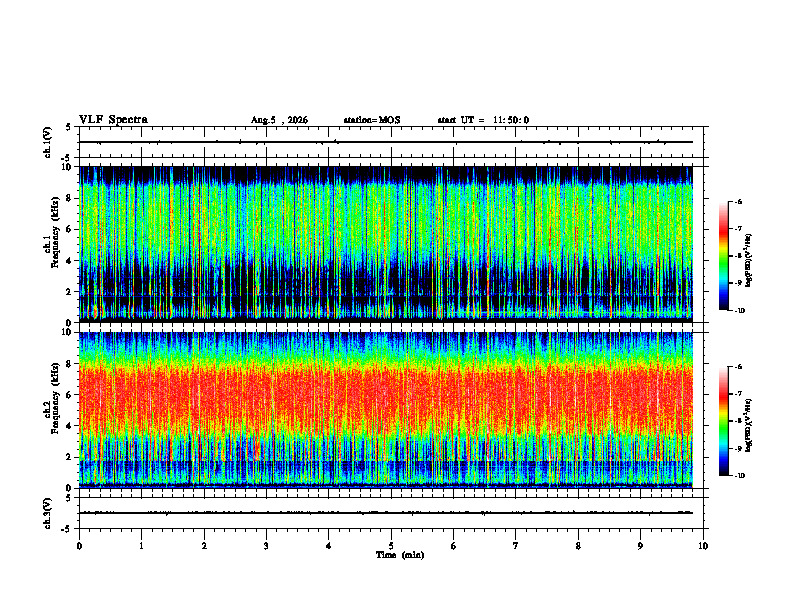
Task: Click the ch.3(V) axis label
Action: (x=48, y=513)
